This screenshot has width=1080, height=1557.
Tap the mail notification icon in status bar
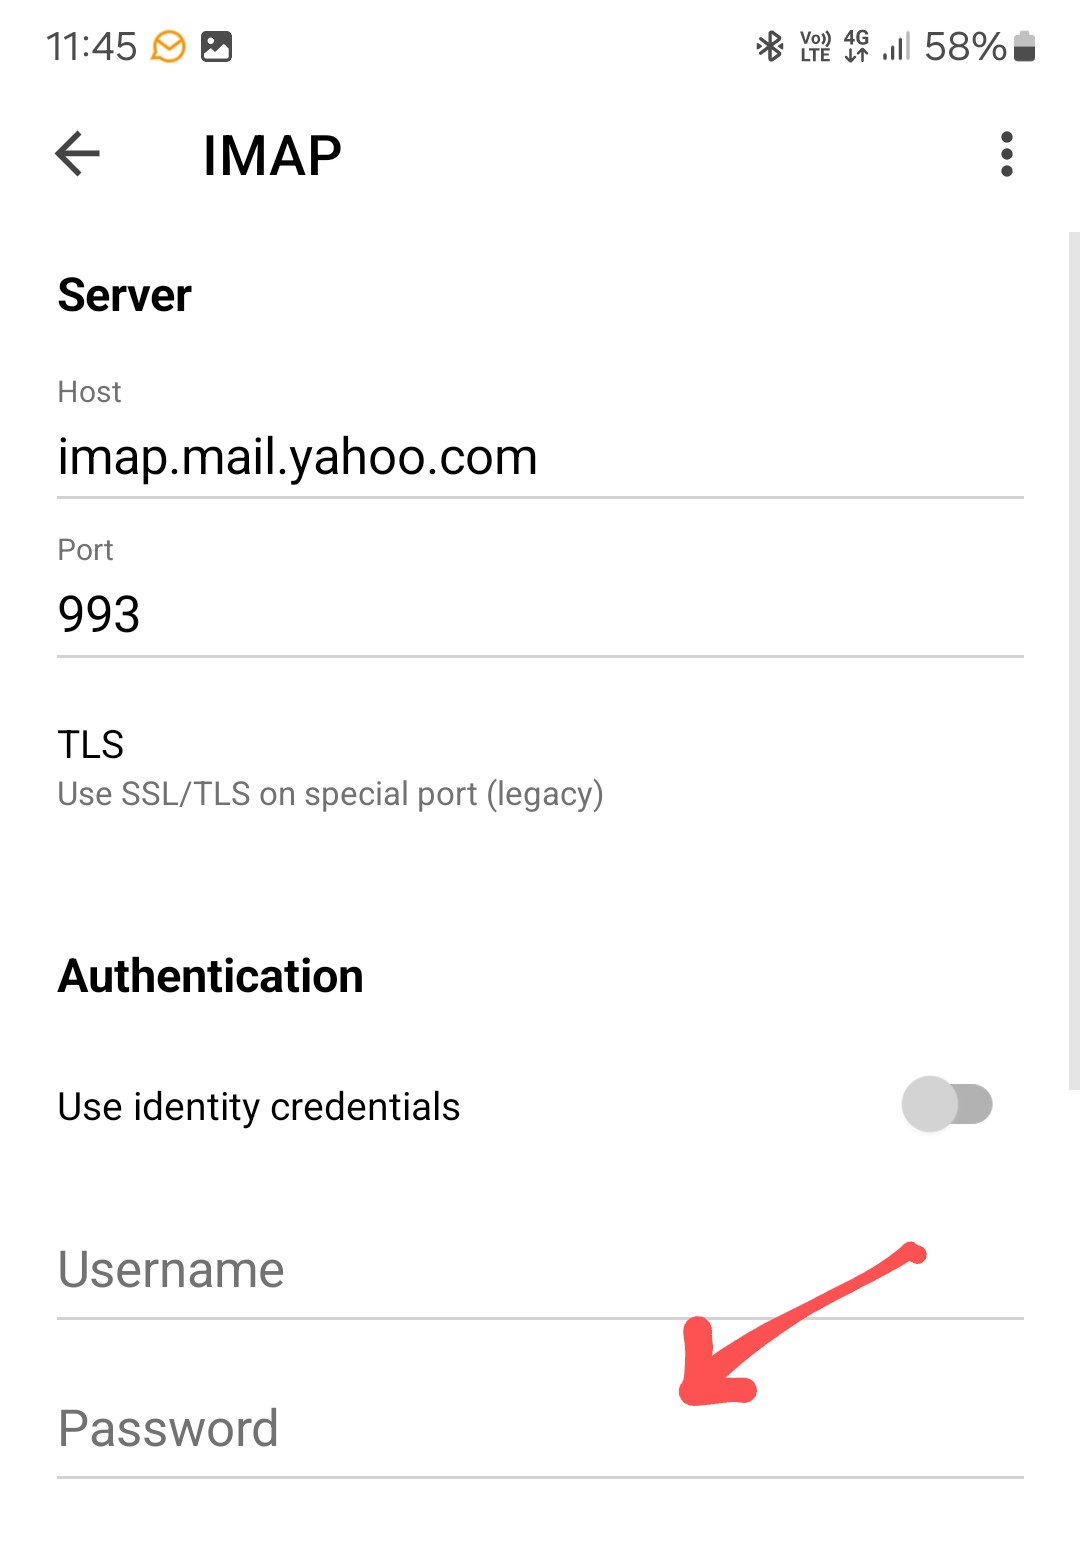(168, 46)
